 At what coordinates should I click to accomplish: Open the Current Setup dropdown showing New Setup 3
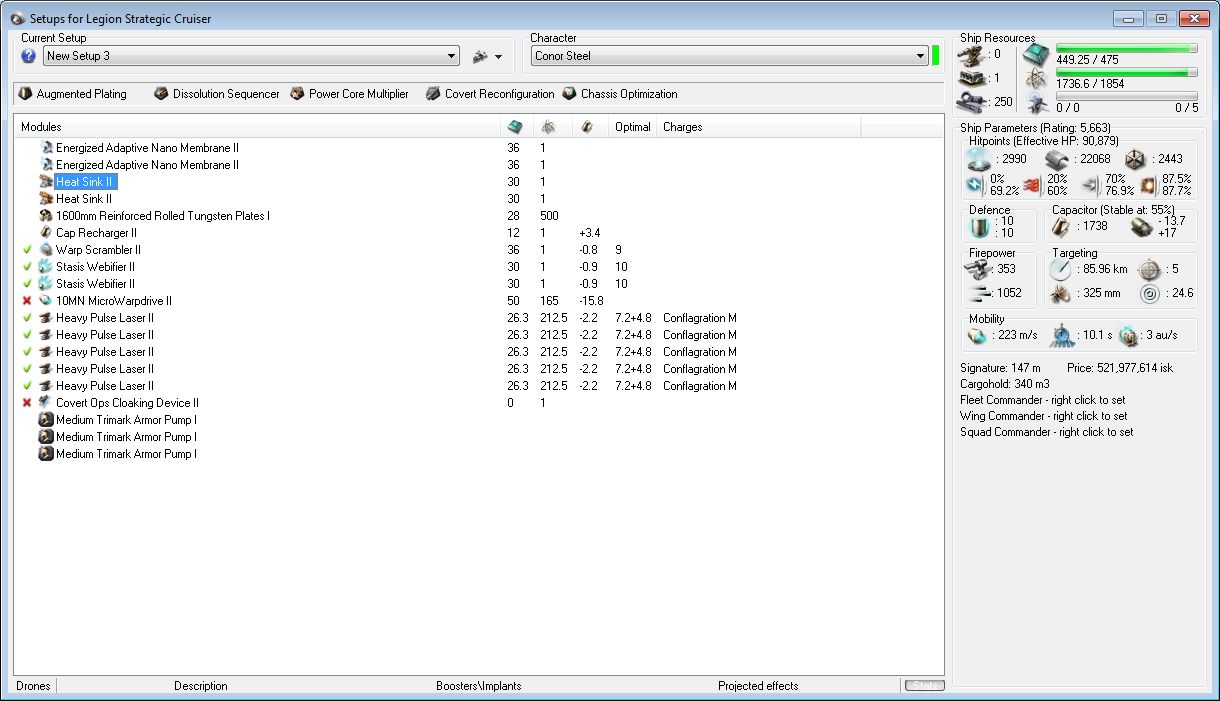coord(251,56)
